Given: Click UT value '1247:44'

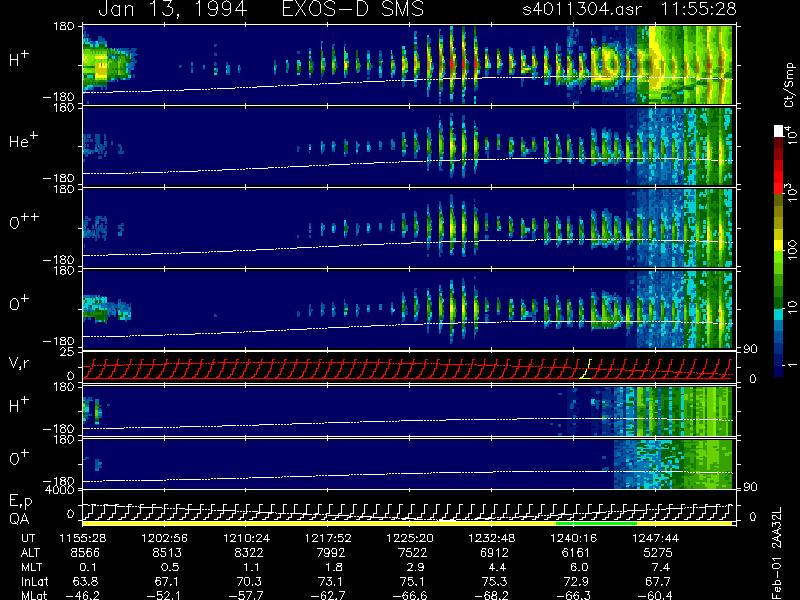Looking at the screenshot, I should click(656, 538).
